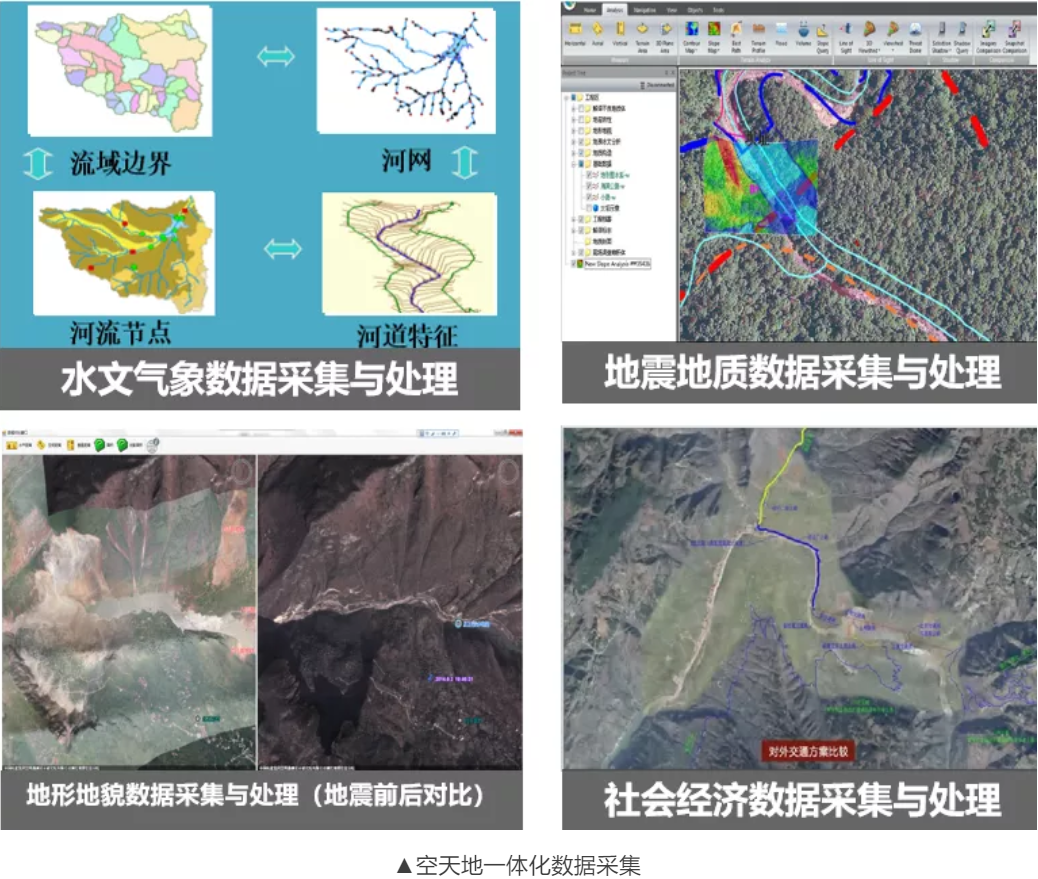Screen dimensions: 1038x879
Task: Toggle checkbox of first folder under root
Action: [580, 110]
